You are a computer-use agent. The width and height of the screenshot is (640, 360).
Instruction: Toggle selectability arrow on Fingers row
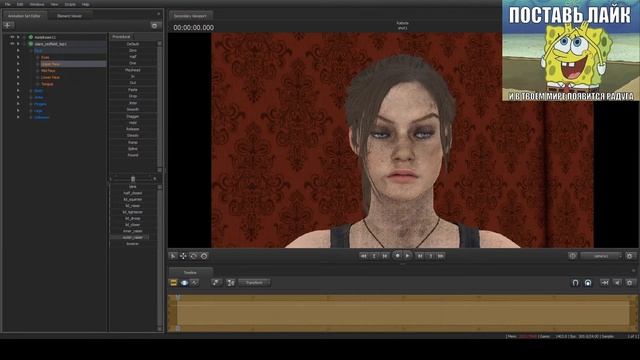[x=18, y=104]
